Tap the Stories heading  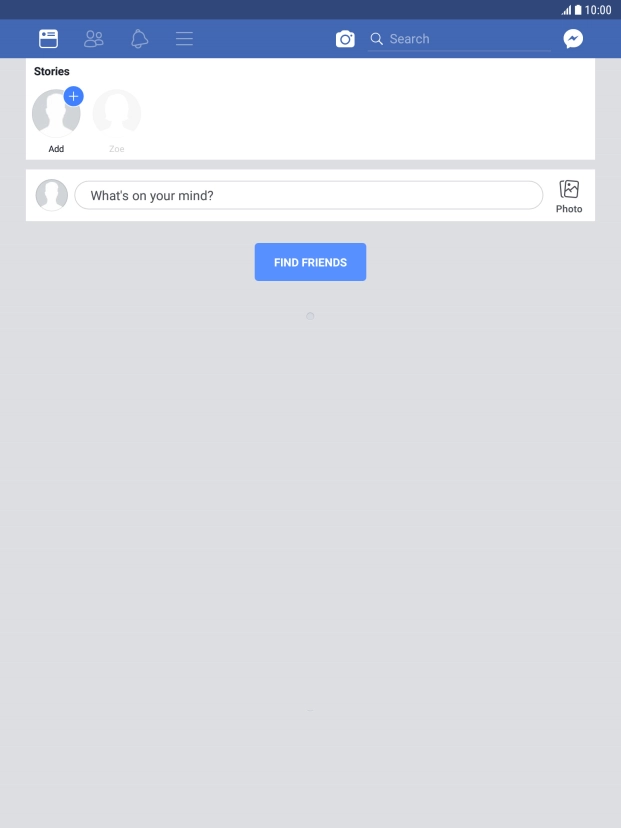52,71
